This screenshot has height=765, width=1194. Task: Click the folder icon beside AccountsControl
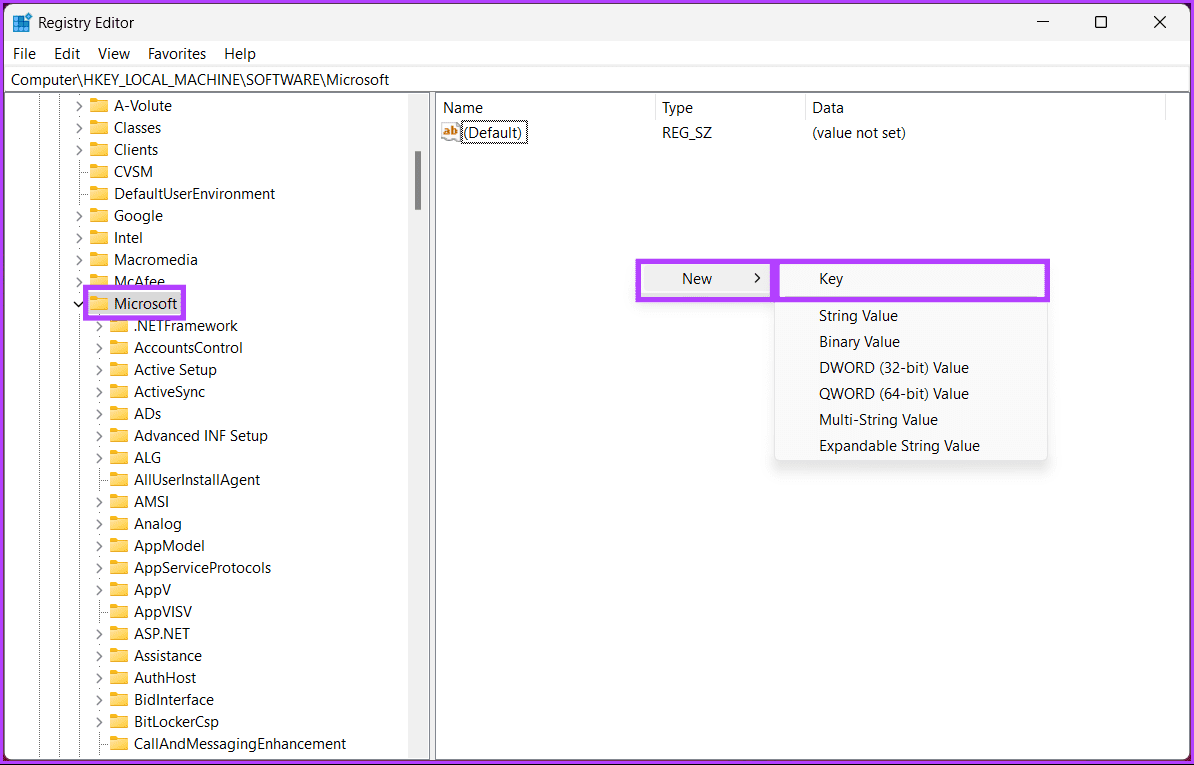coord(119,348)
